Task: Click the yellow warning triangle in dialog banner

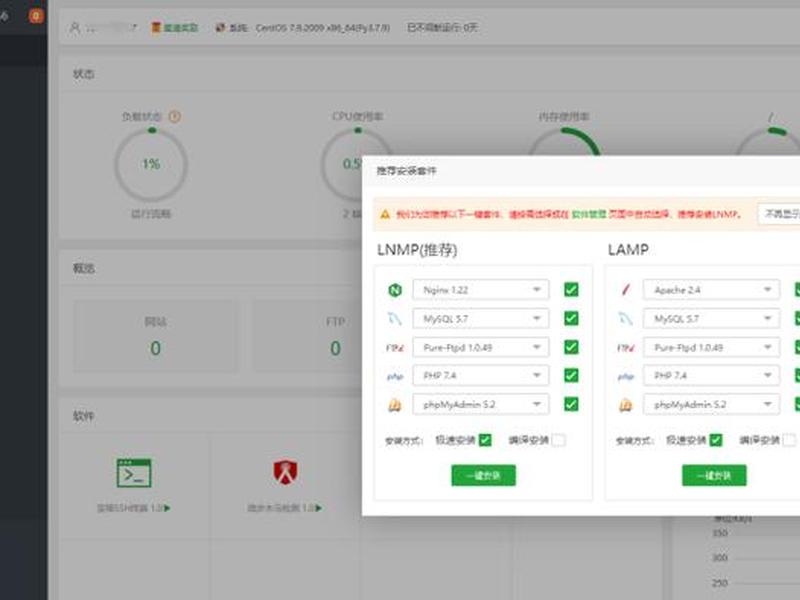Action: [385, 214]
